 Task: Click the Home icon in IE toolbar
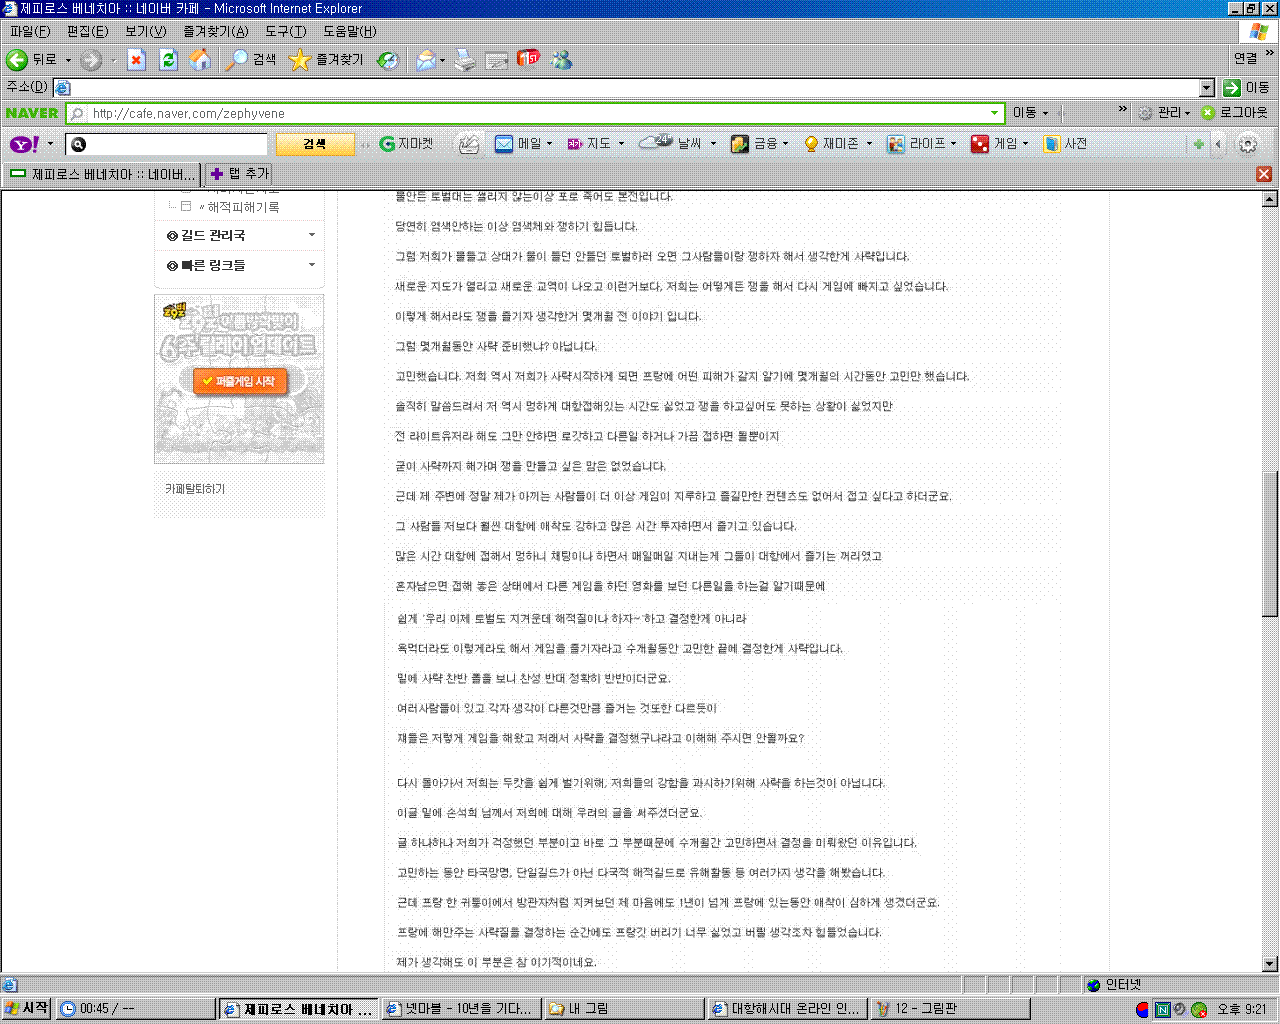pyautogui.click(x=201, y=60)
